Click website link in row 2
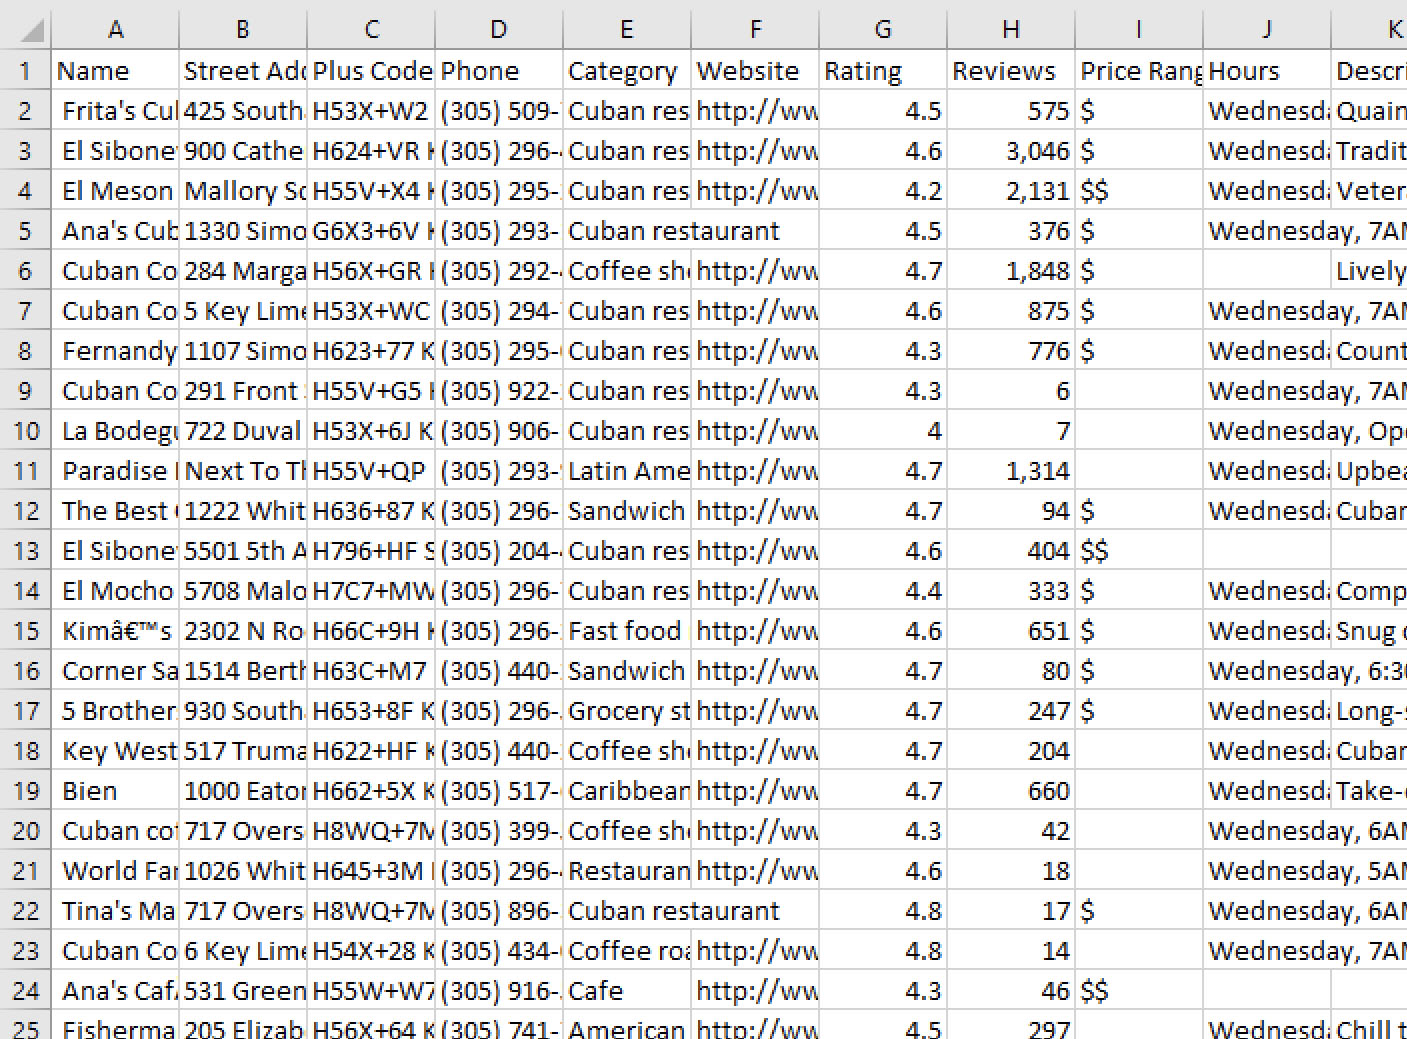Screen dimensions: 1407x1039 (755, 111)
